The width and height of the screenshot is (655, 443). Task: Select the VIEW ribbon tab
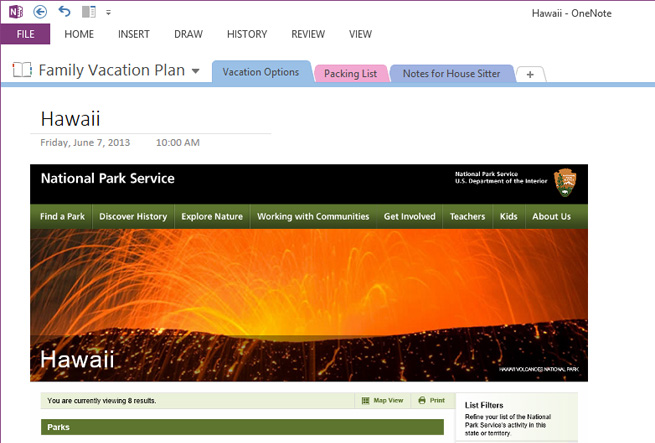[360, 34]
